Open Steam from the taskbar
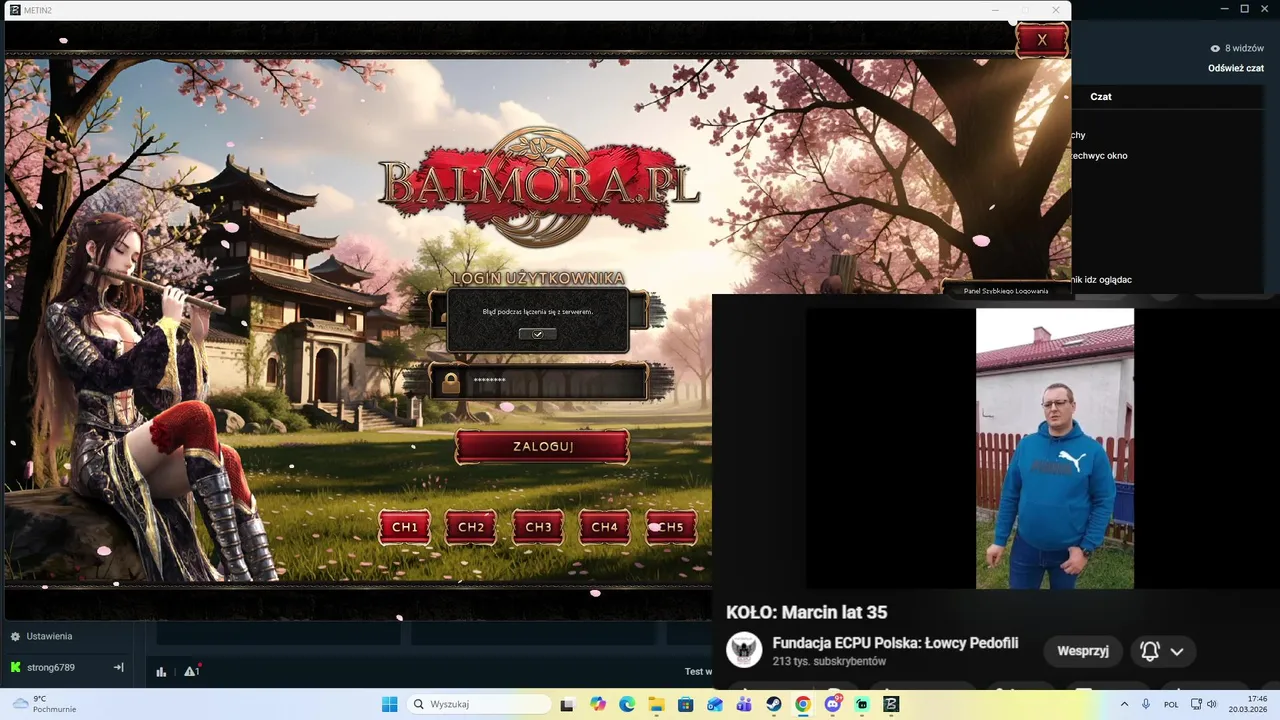The width and height of the screenshot is (1280, 720). point(774,704)
